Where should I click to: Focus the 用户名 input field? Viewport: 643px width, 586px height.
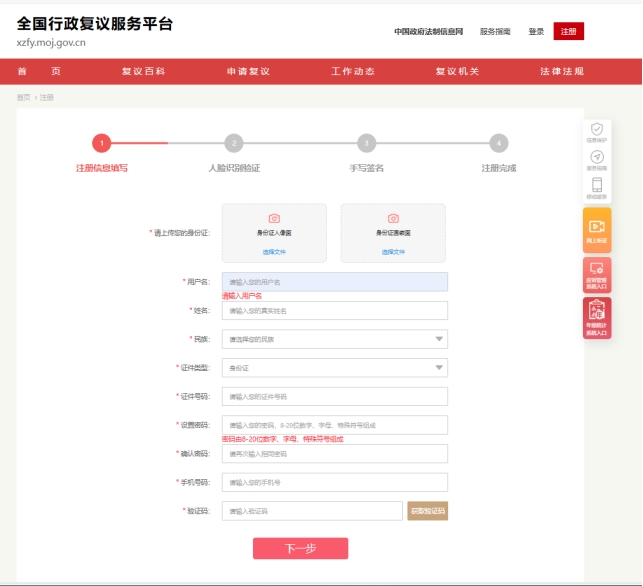[334, 282]
